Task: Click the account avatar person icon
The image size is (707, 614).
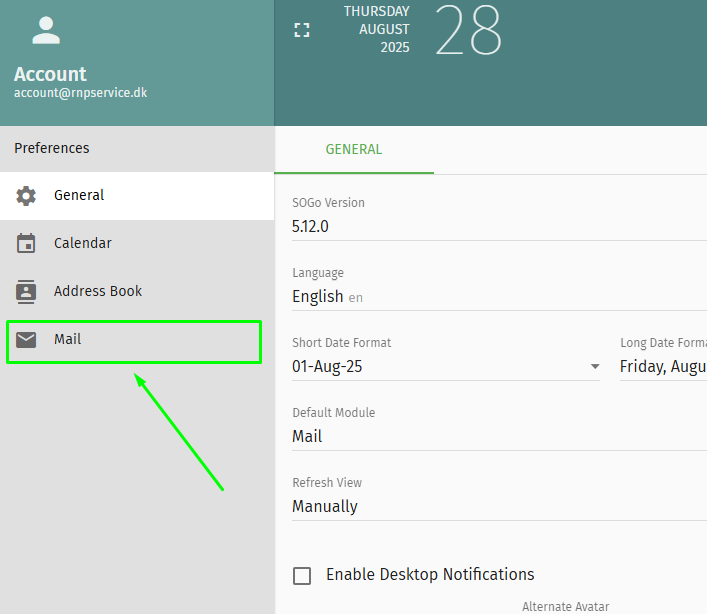Action: pos(46,30)
